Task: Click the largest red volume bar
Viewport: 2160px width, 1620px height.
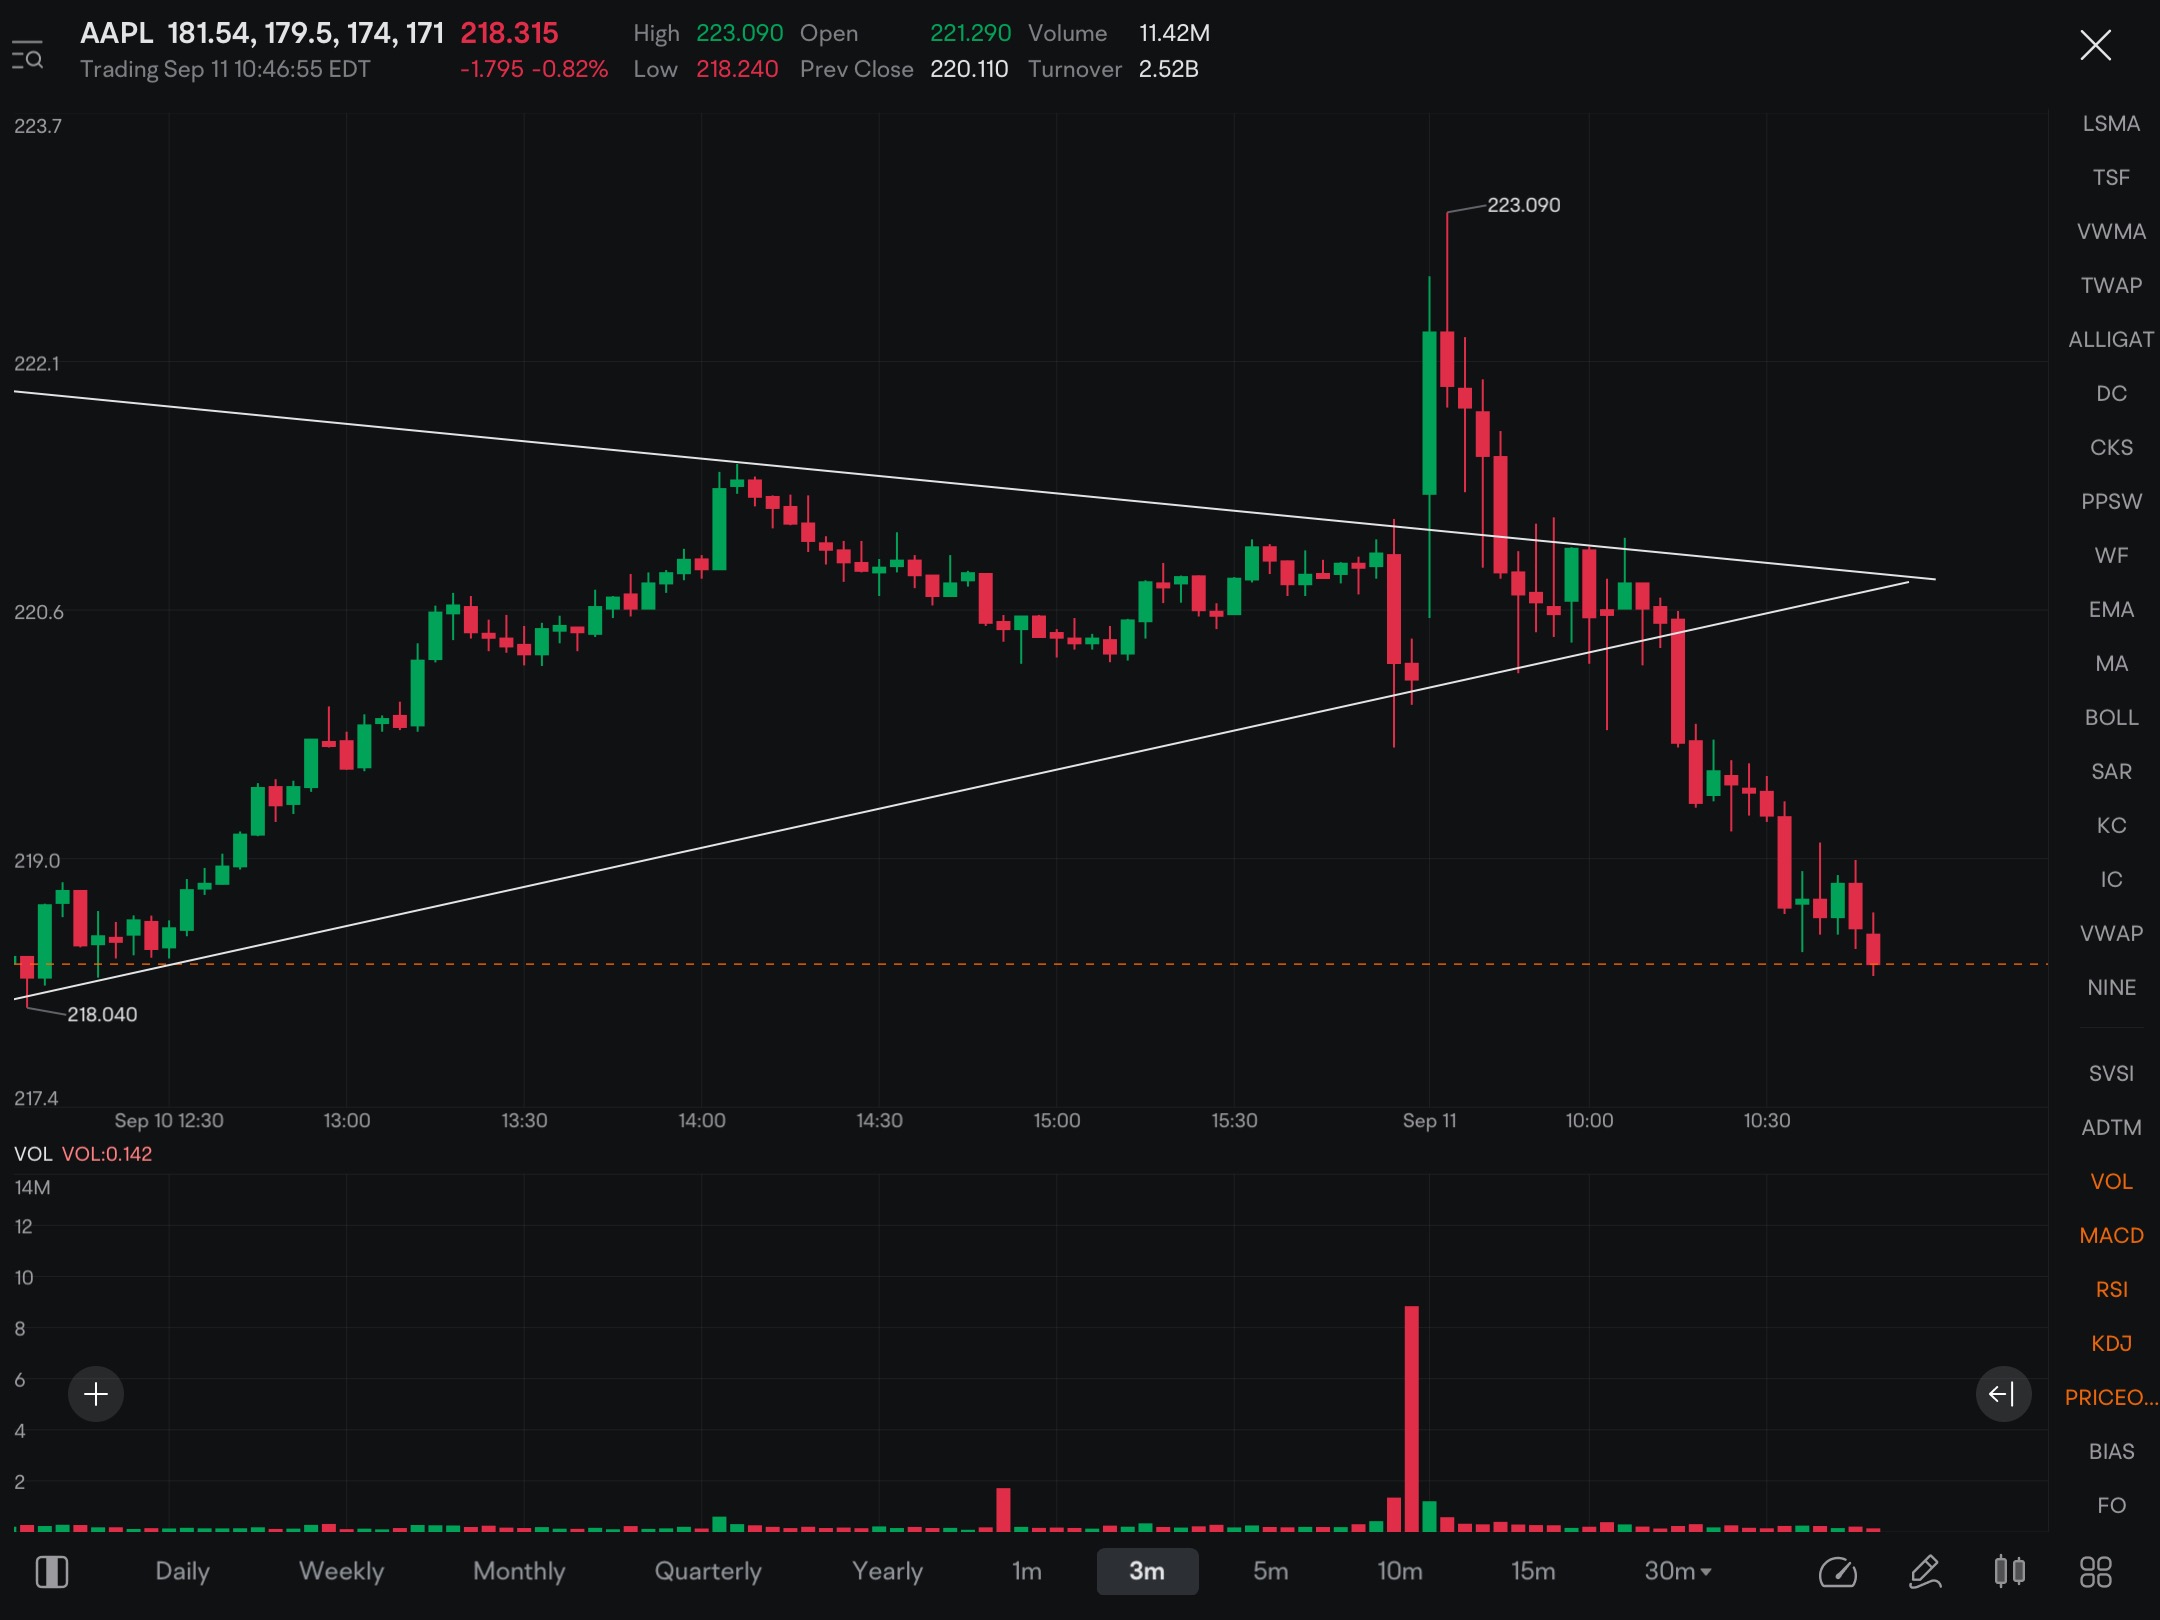Action: click(x=1411, y=1418)
